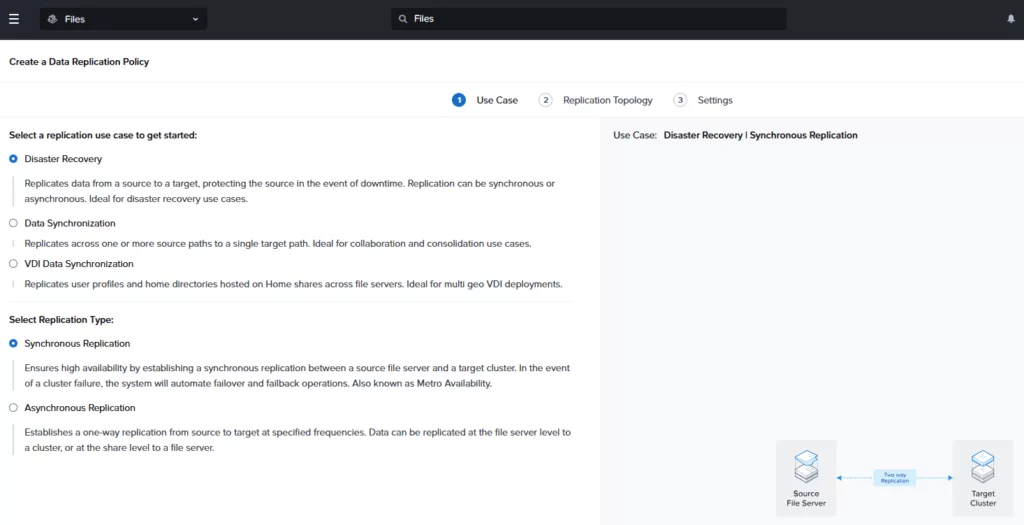Image resolution: width=1024 pixels, height=525 pixels.
Task: Select the Synchronous Replication type
Action: coord(14,343)
